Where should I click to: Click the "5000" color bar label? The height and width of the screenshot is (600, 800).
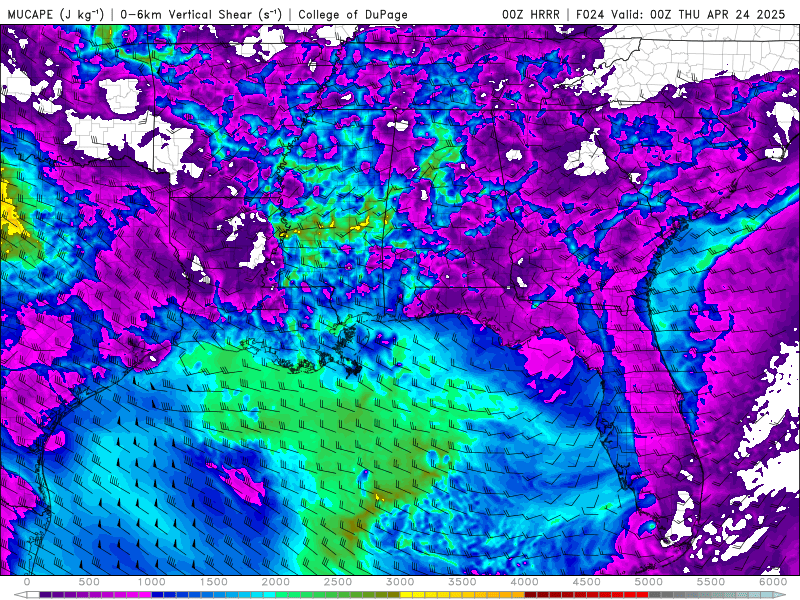[649, 582]
